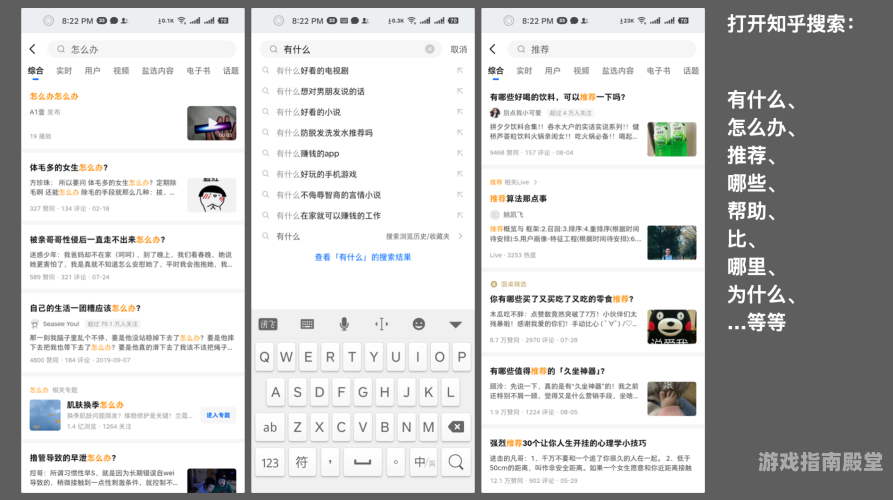Tap keyboard cursor move icon
The height and width of the screenshot is (500, 893).
[382, 324]
